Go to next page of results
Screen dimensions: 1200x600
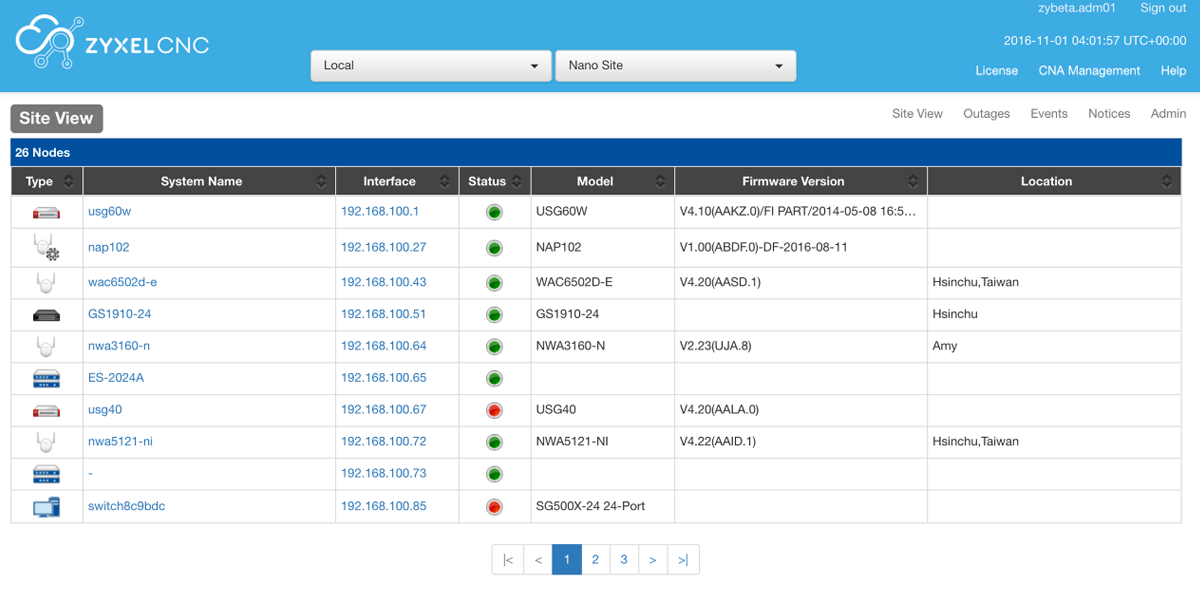coord(652,560)
